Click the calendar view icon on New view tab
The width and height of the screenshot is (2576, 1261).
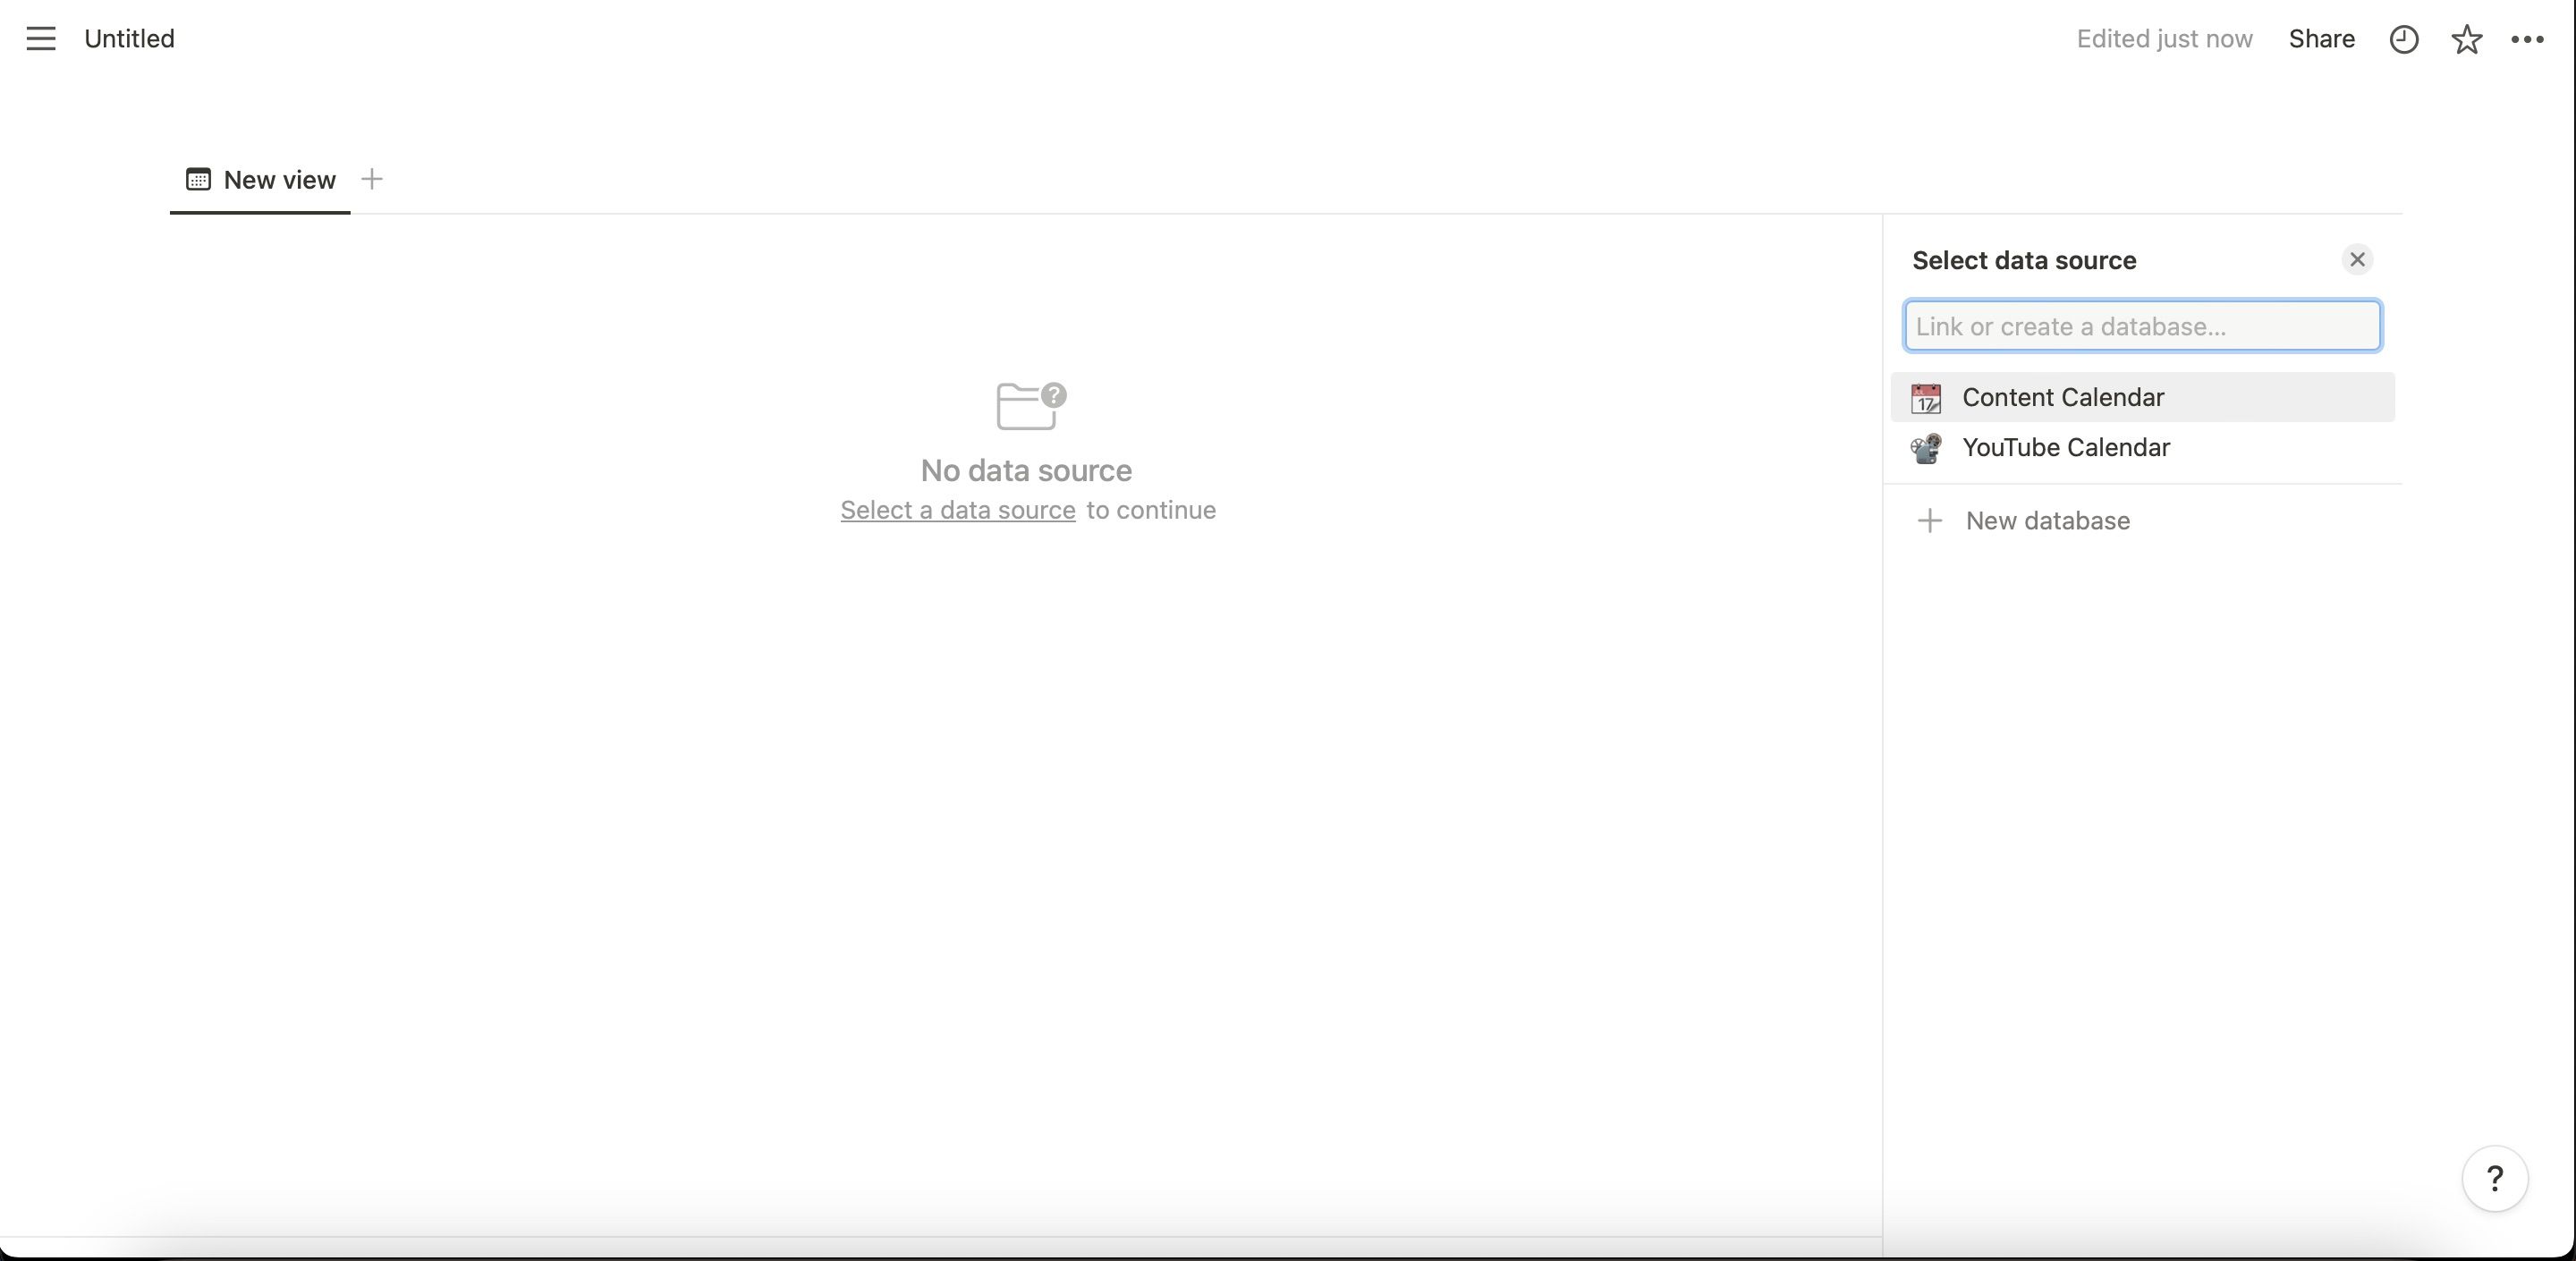coord(197,181)
